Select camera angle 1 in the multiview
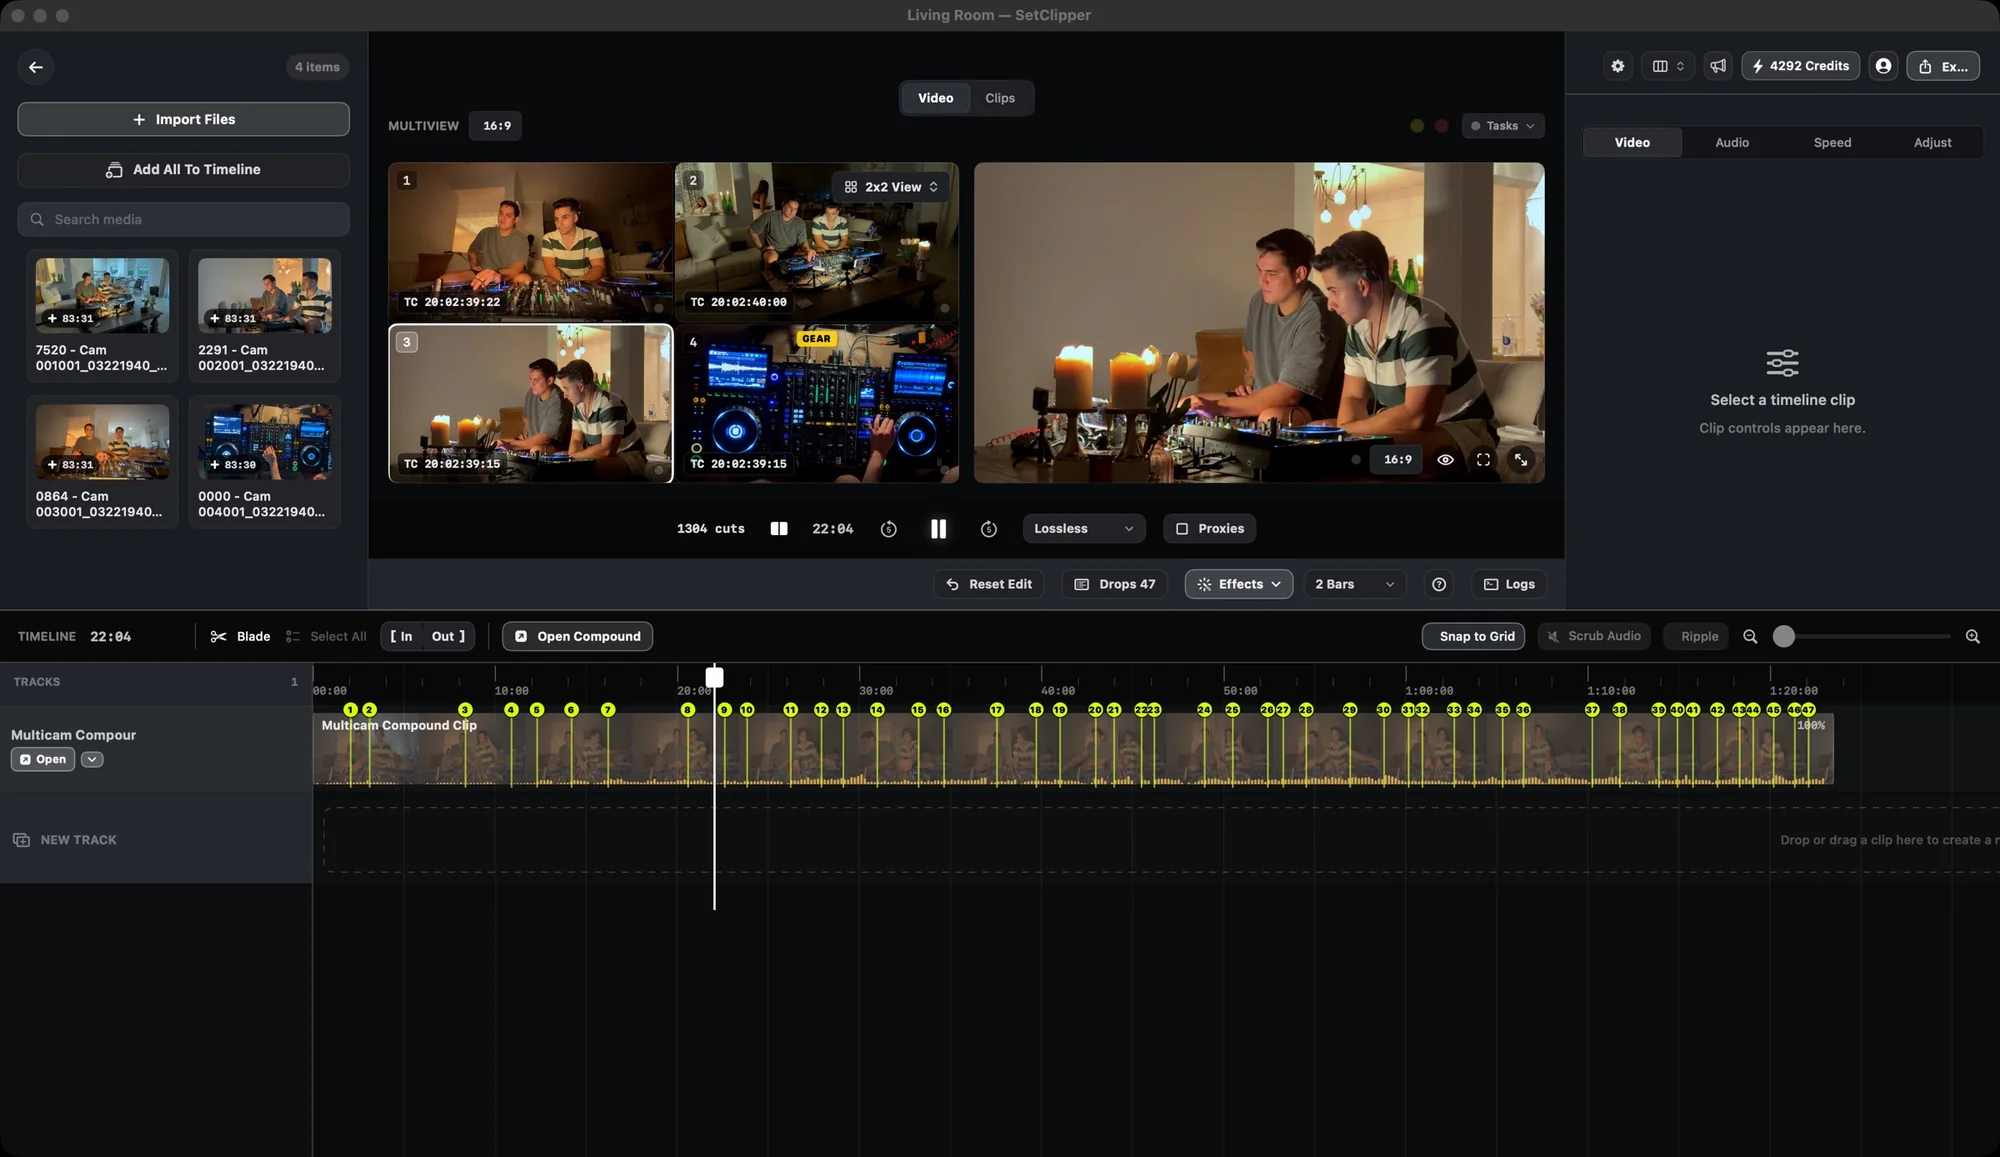This screenshot has width=2000, height=1157. click(x=530, y=241)
